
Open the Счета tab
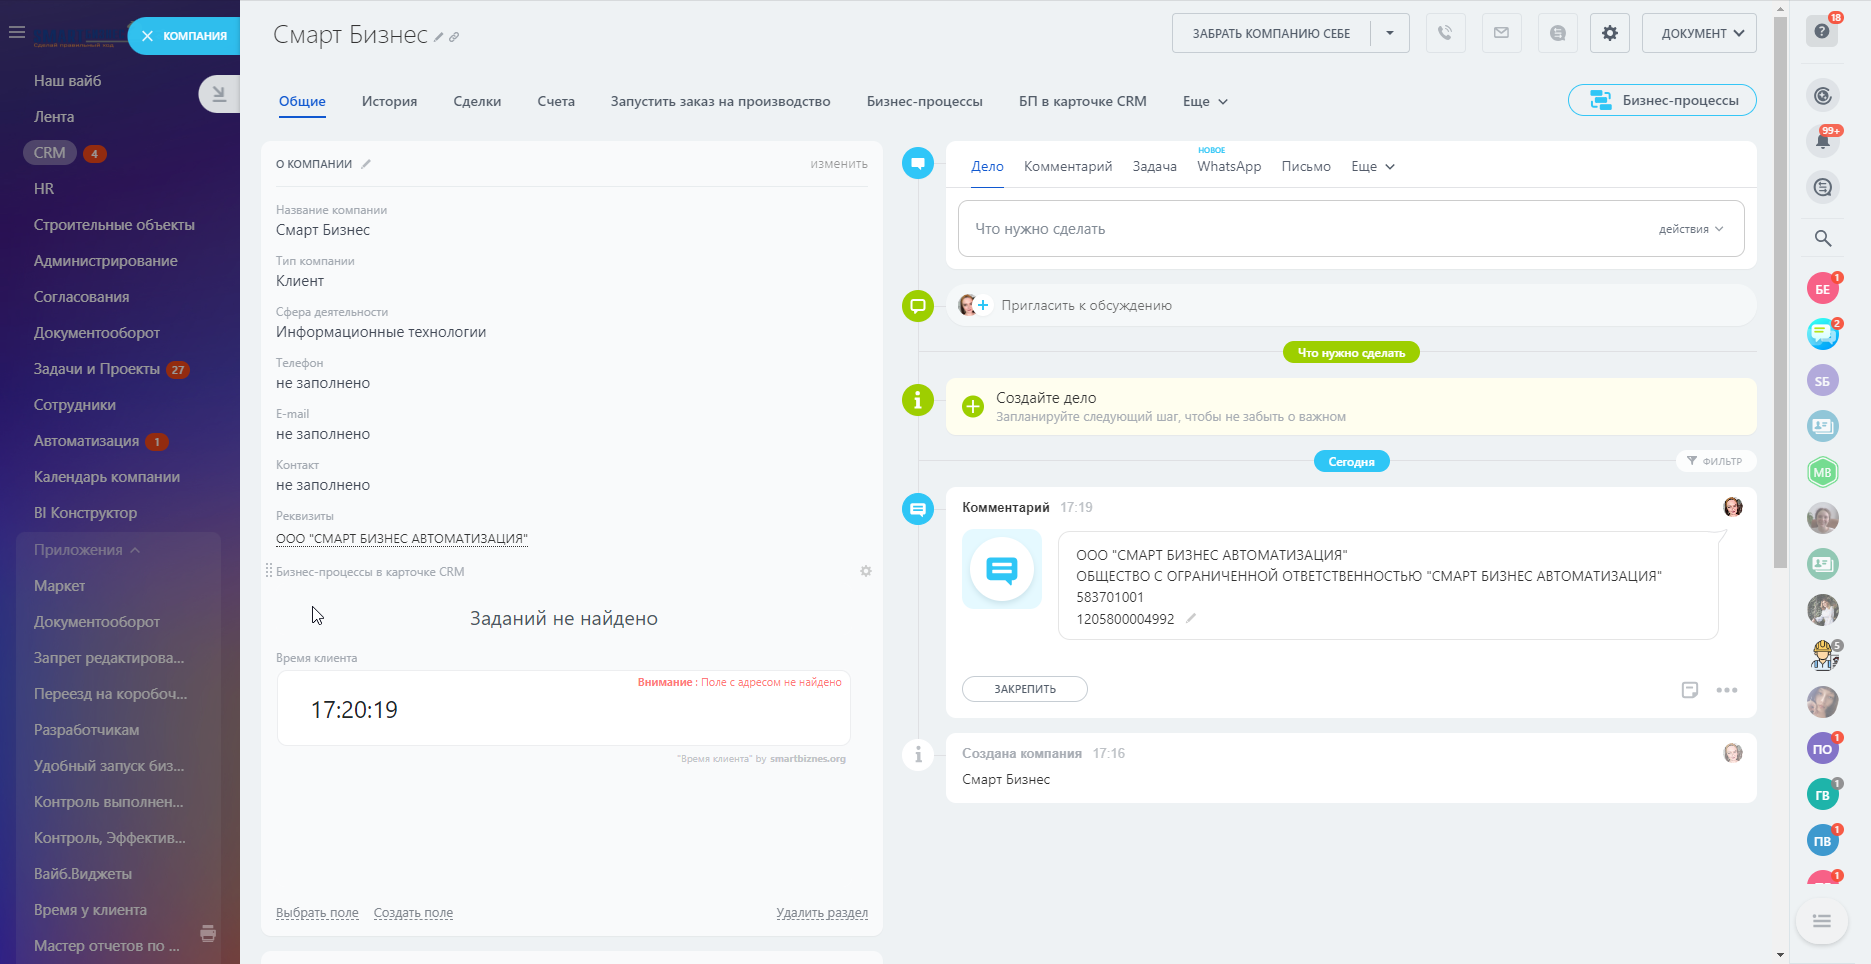(x=556, y=101)
